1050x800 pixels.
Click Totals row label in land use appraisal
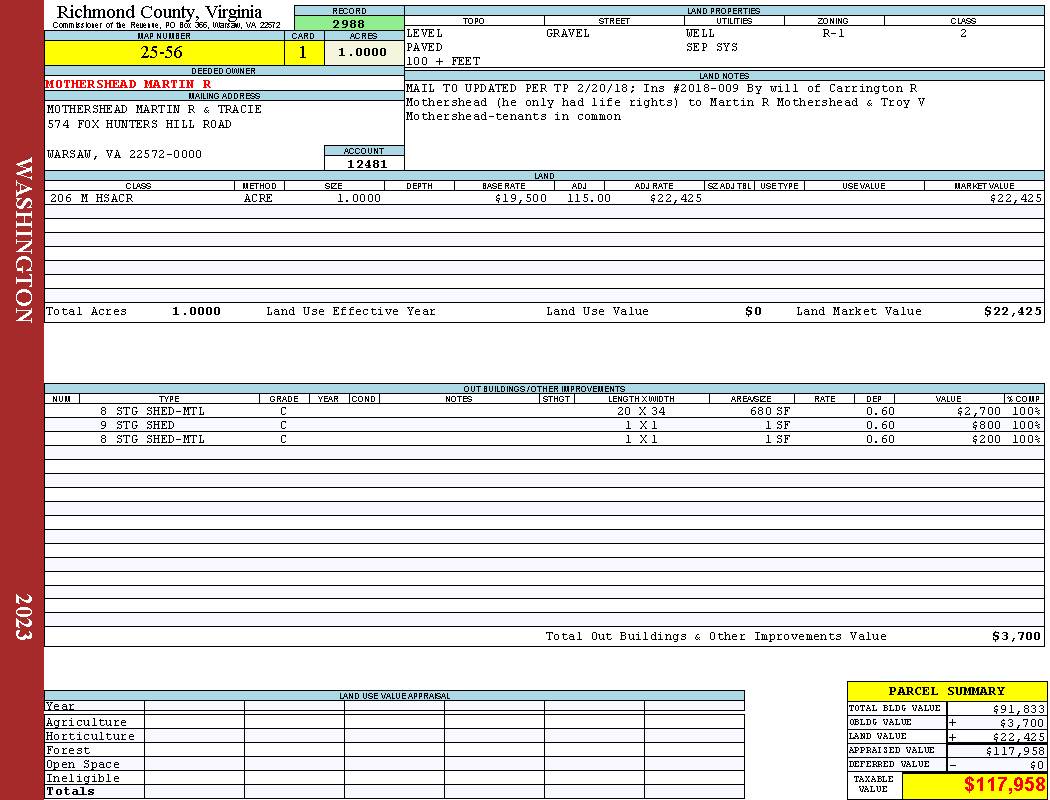(x=70, y=791)
